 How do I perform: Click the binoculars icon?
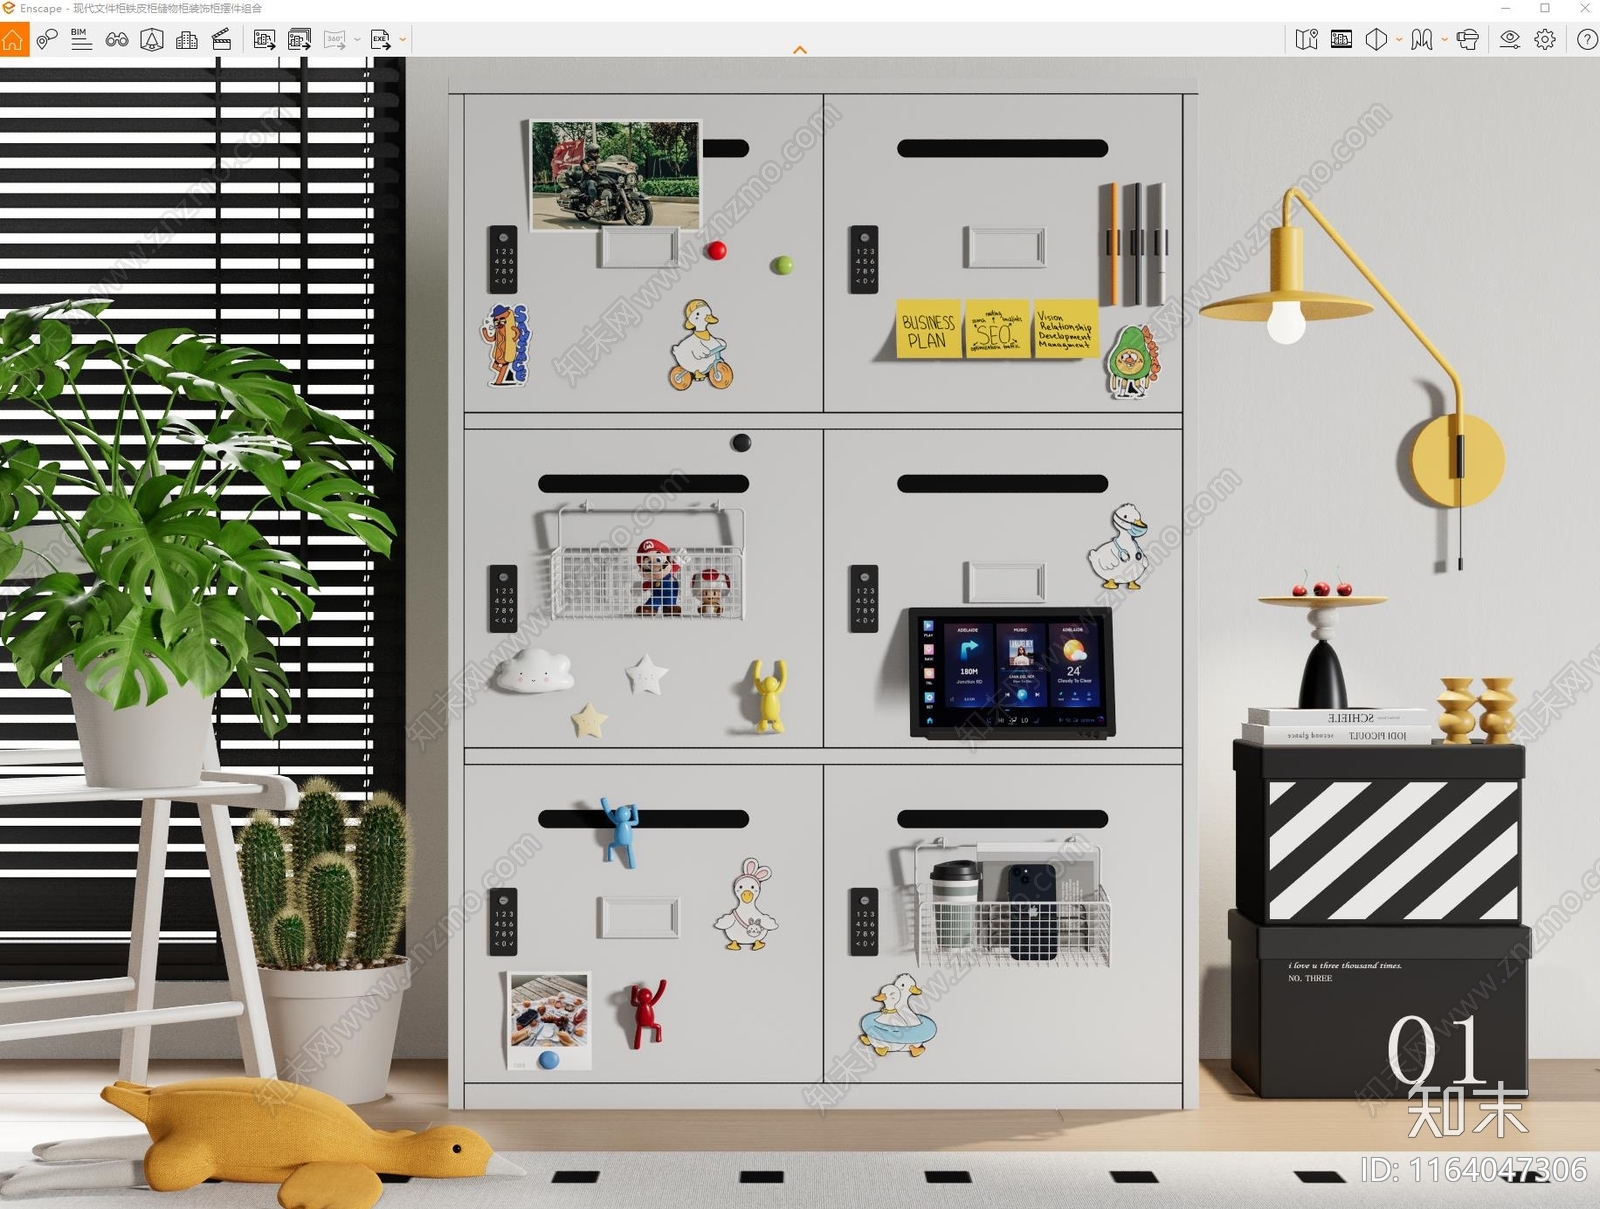pos(117,40)
